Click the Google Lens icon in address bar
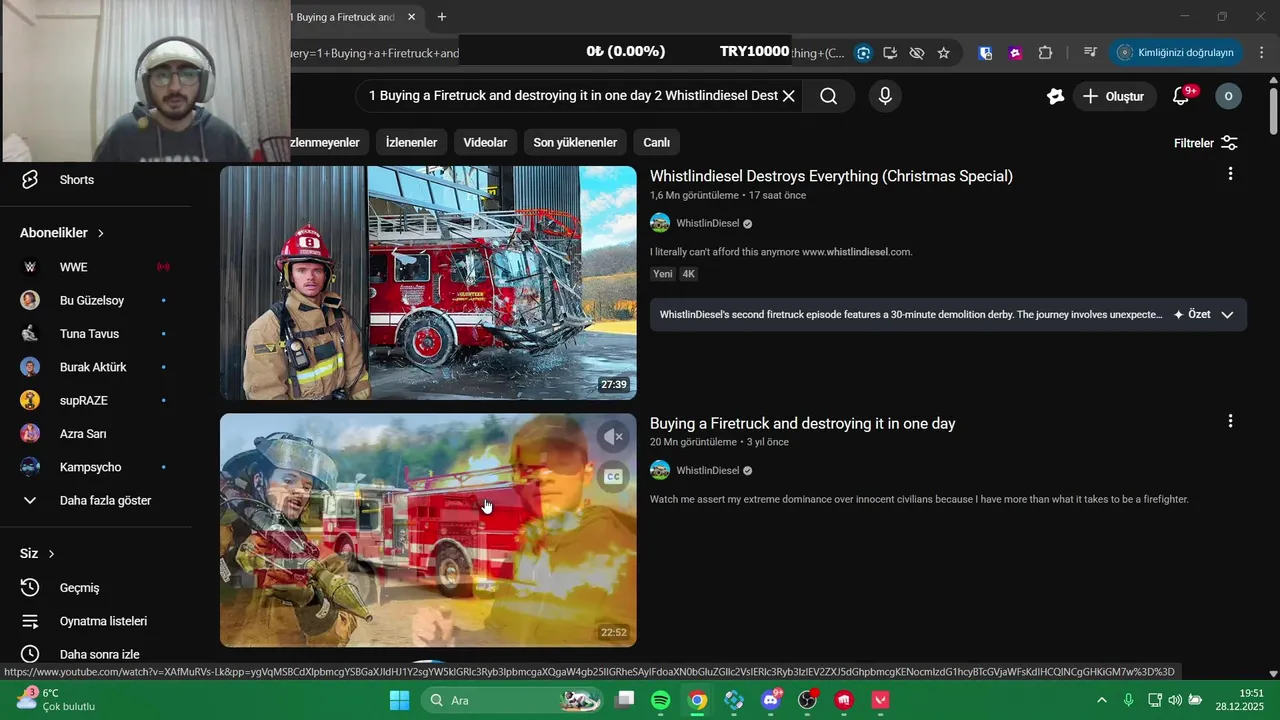 click(x=863, y=53)
